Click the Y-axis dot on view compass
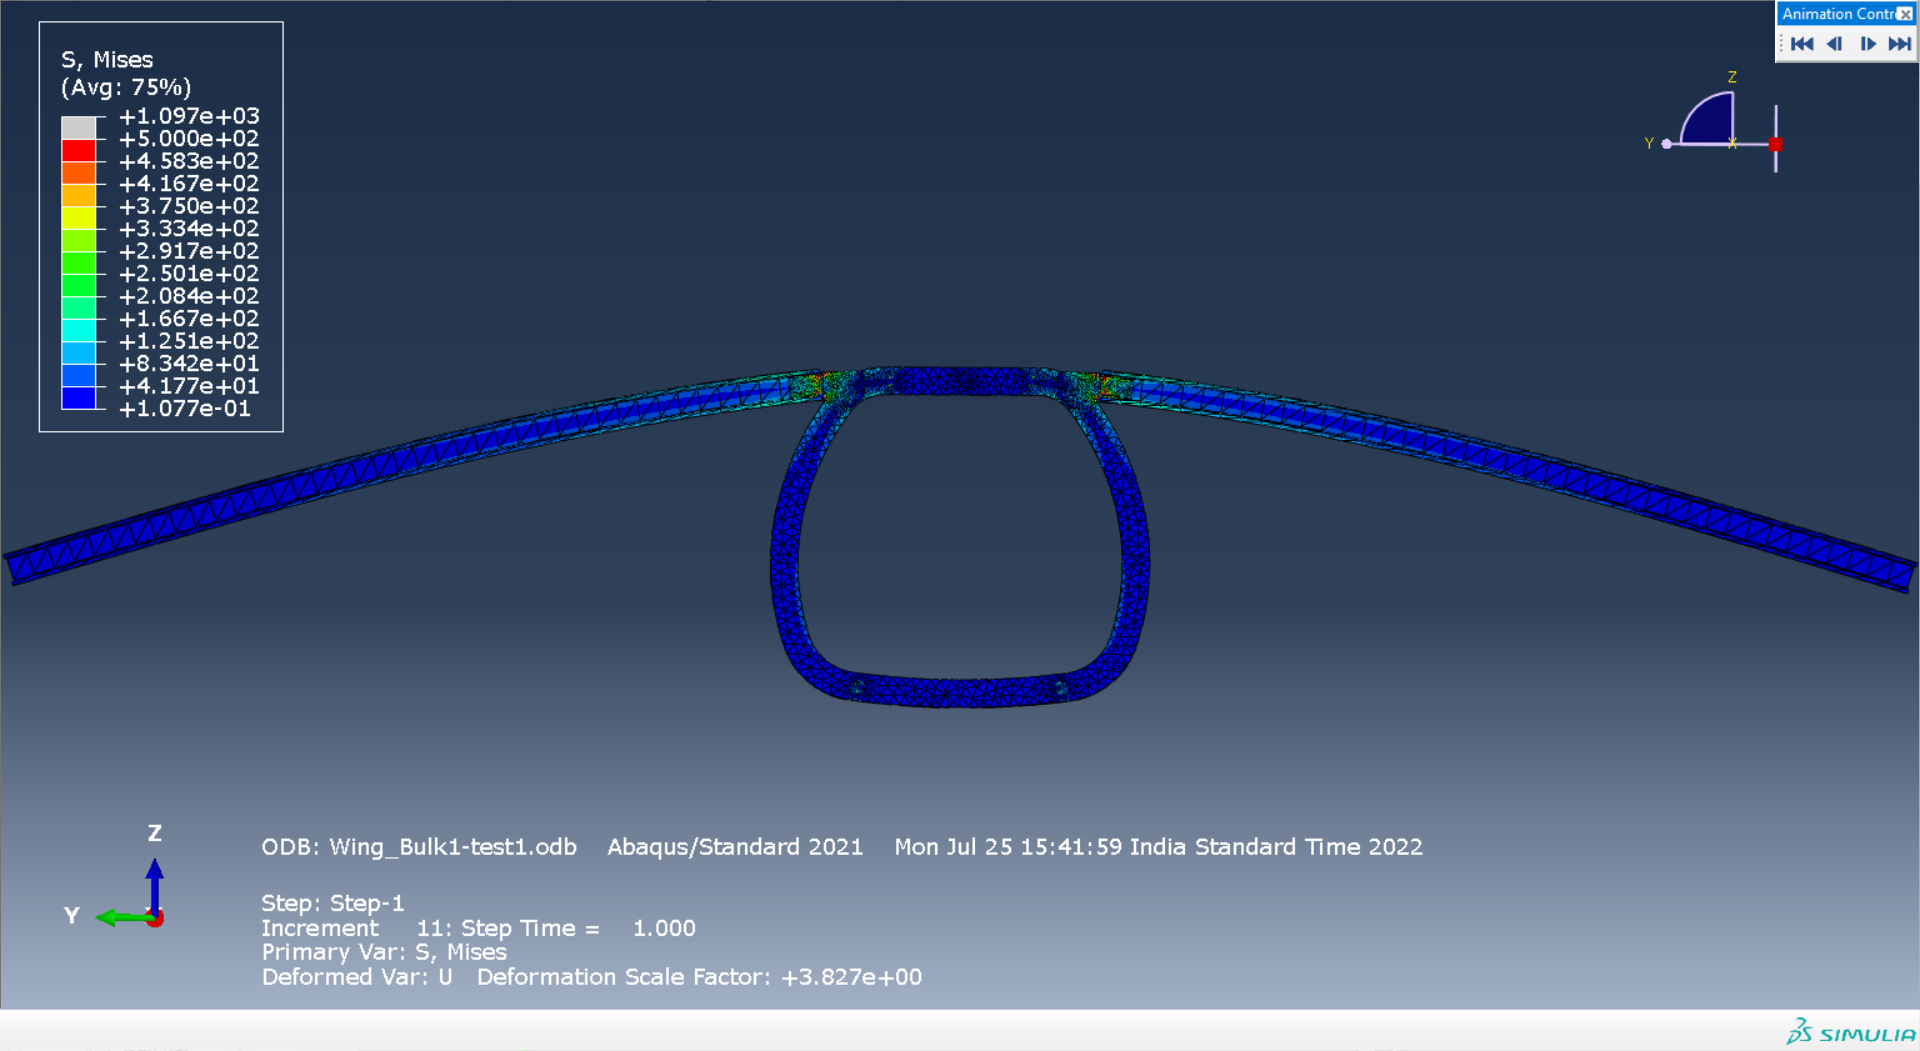The image size is (1920, 1051). (x=1666, y=144)
